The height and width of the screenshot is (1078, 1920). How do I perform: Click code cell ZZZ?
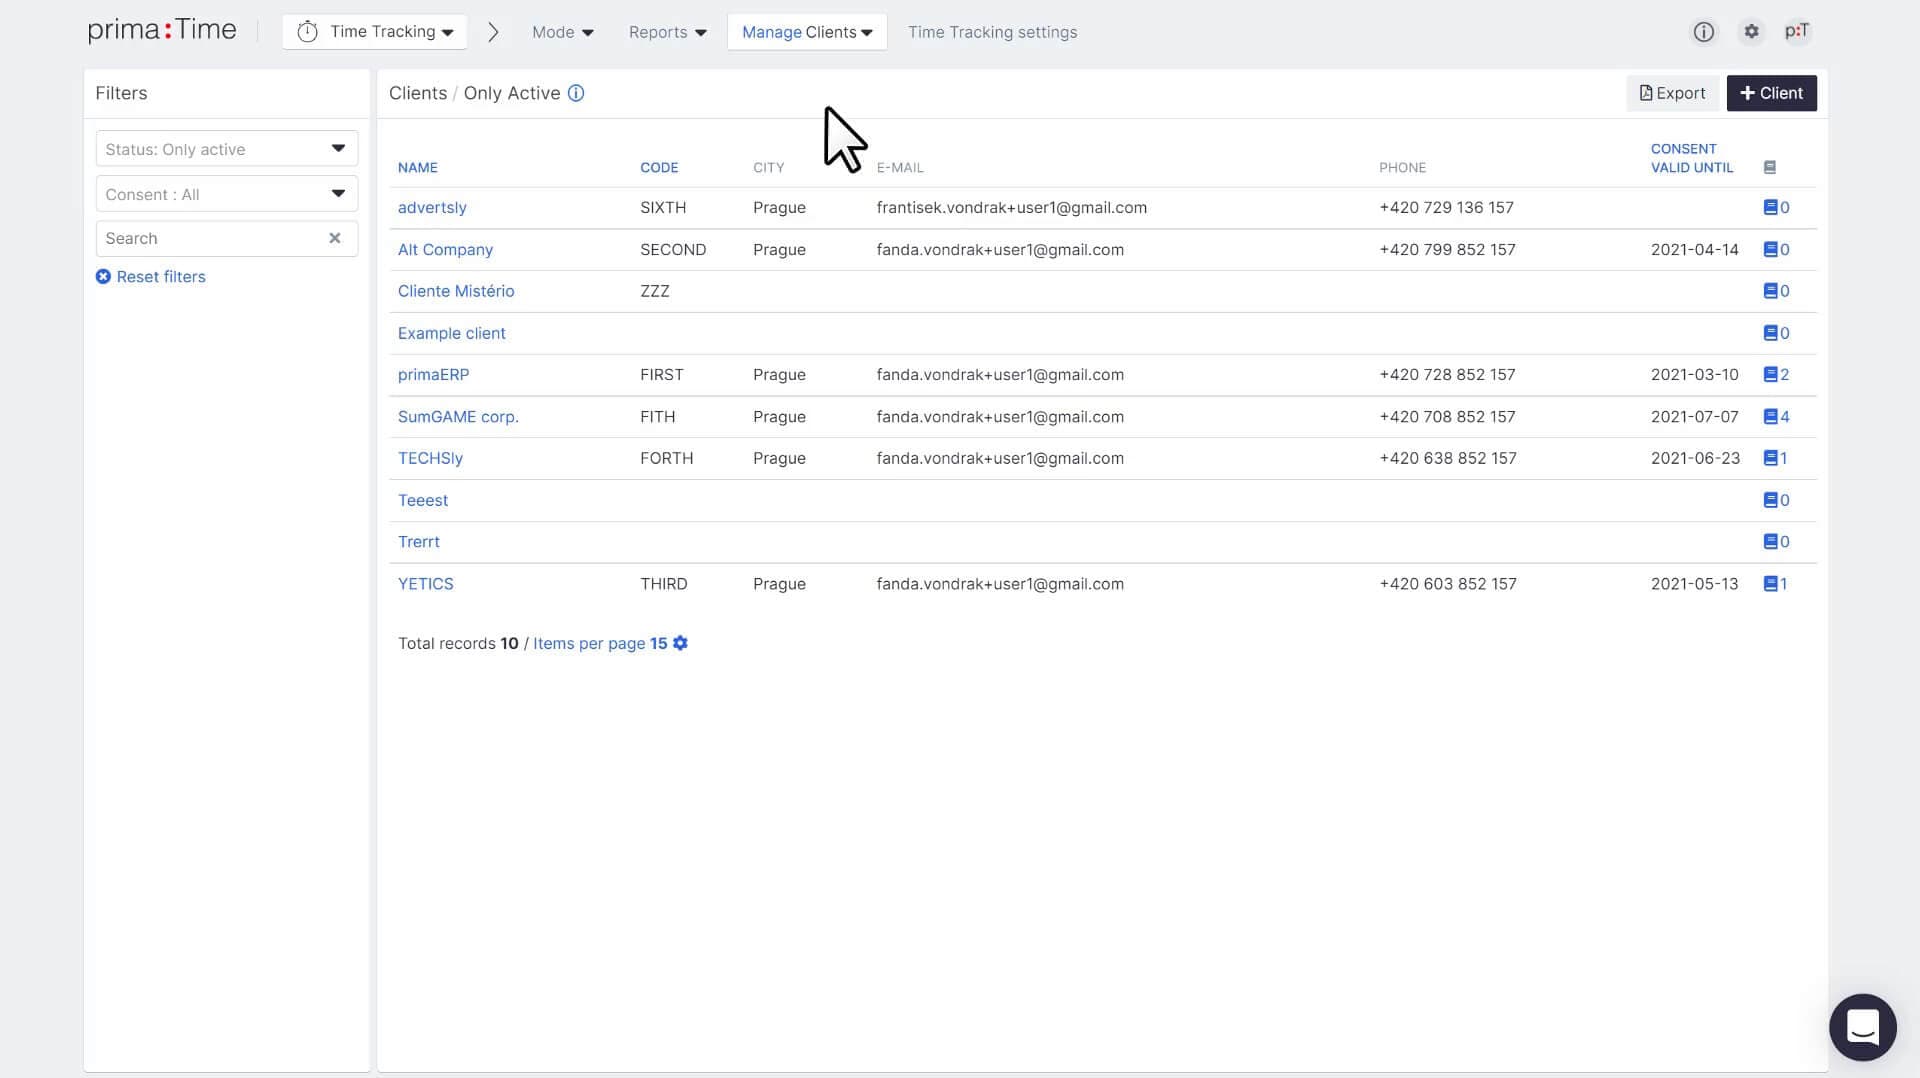tap(655, 291)
